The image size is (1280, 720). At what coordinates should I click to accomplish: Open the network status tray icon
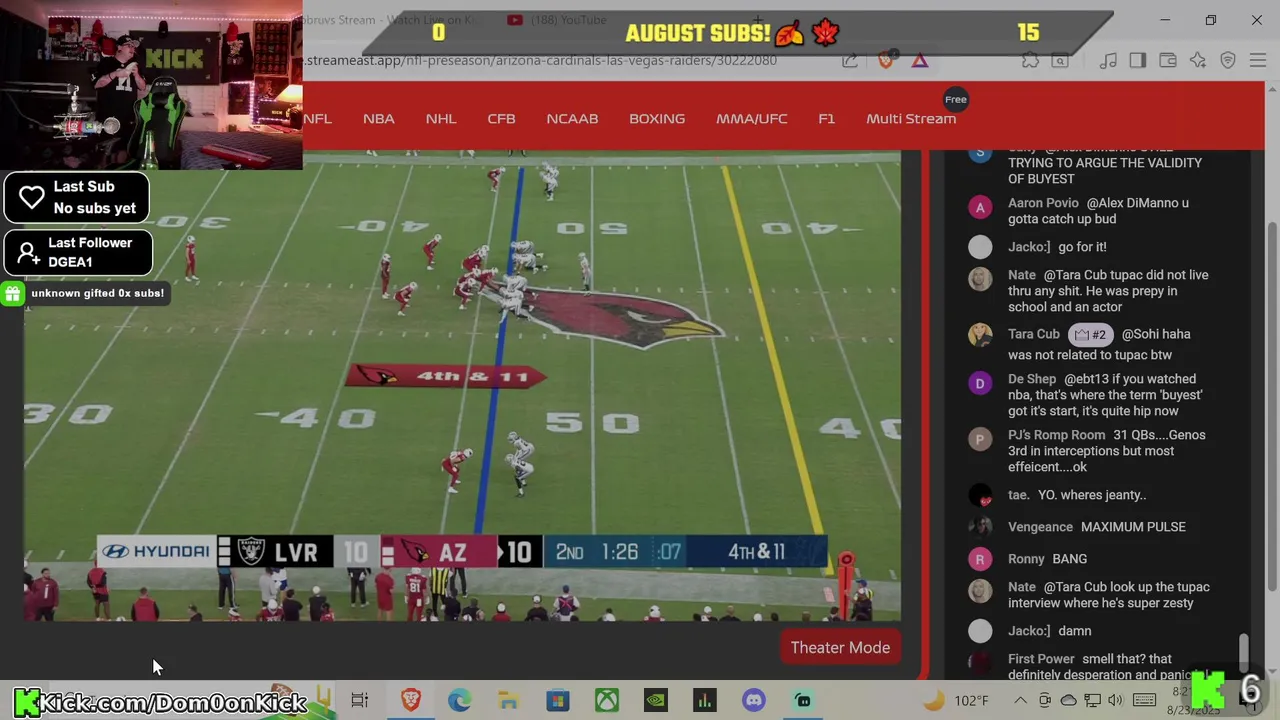click(x=1092, y=700)
